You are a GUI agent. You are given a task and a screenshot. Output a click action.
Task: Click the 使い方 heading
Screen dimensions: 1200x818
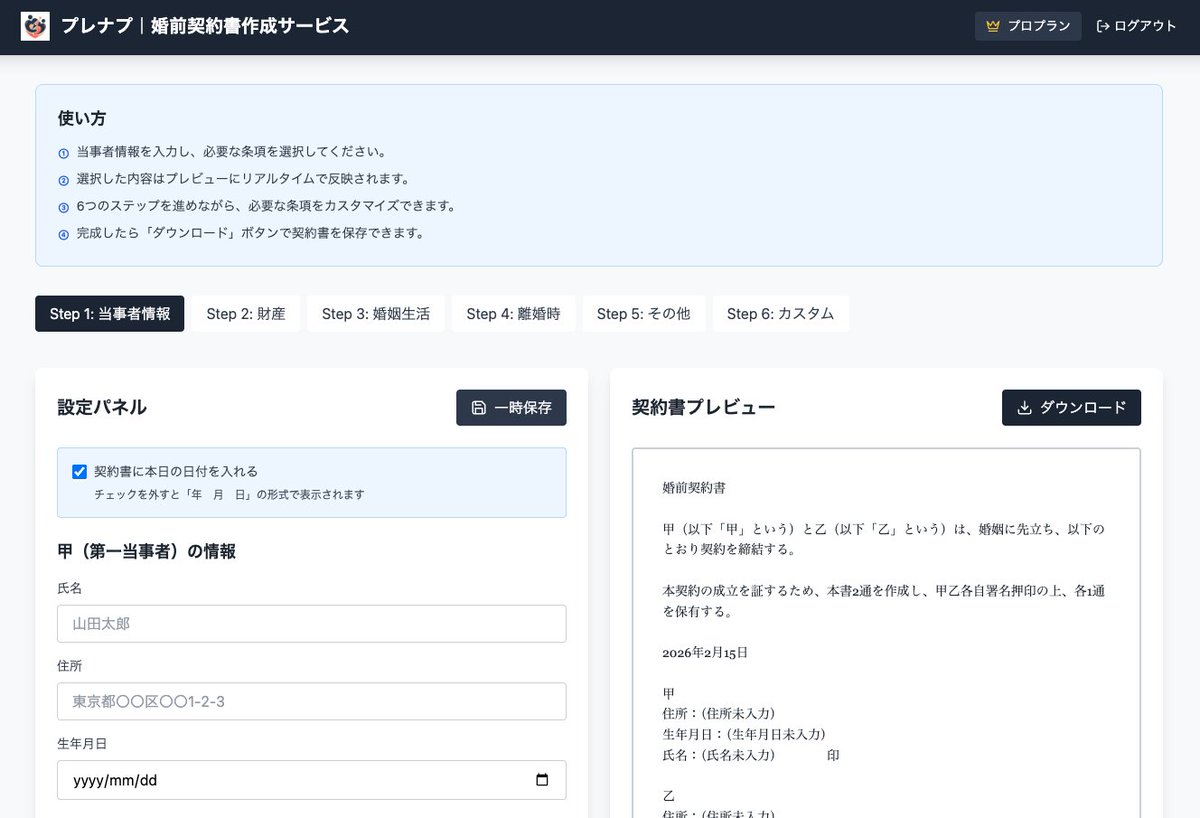point(82,118)
